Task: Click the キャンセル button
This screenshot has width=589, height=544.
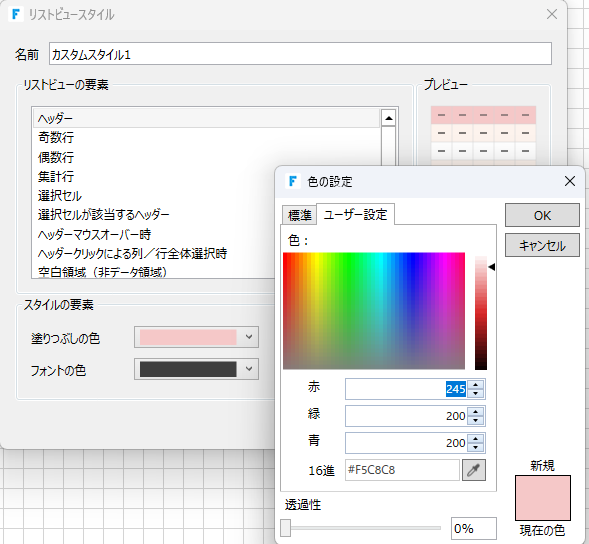Action: [542, 246]
